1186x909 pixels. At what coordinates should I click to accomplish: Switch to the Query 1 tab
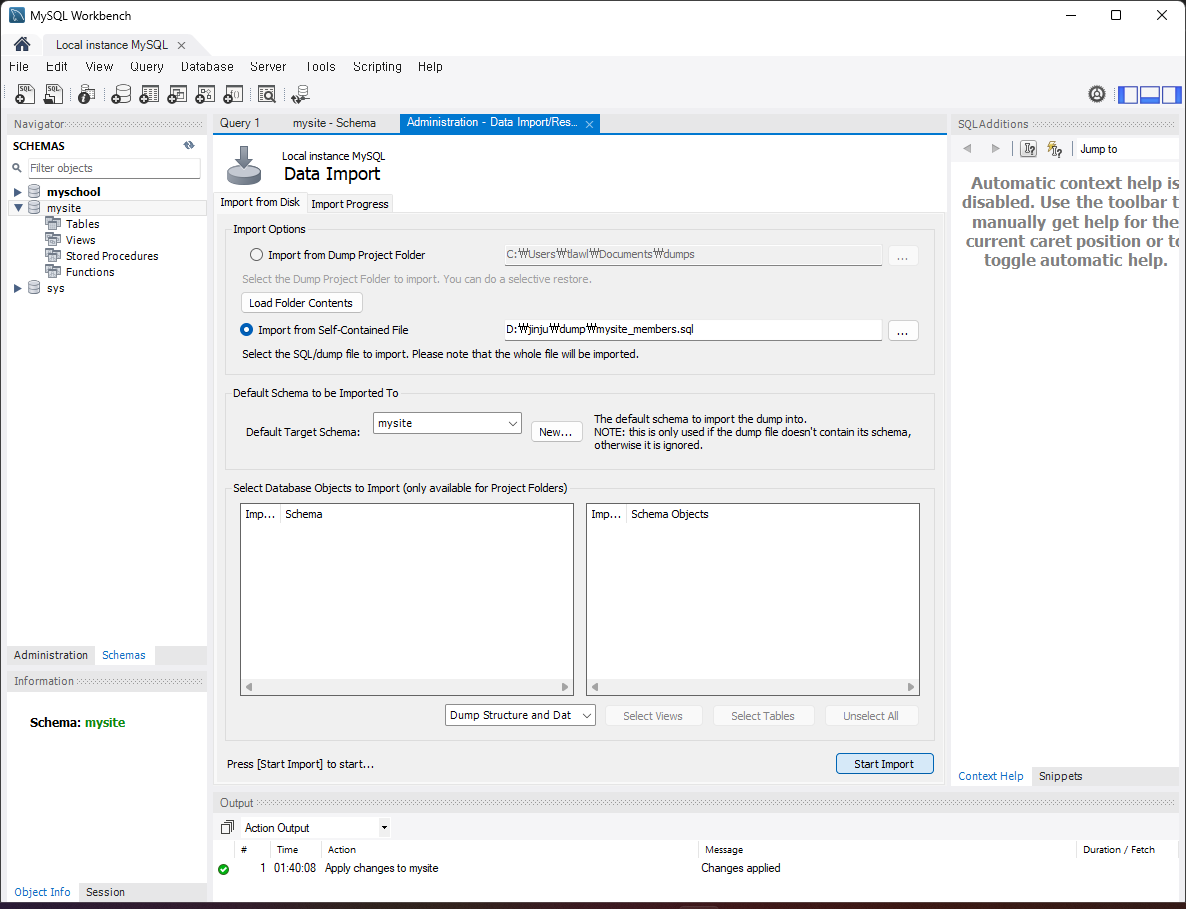(240, 123)
